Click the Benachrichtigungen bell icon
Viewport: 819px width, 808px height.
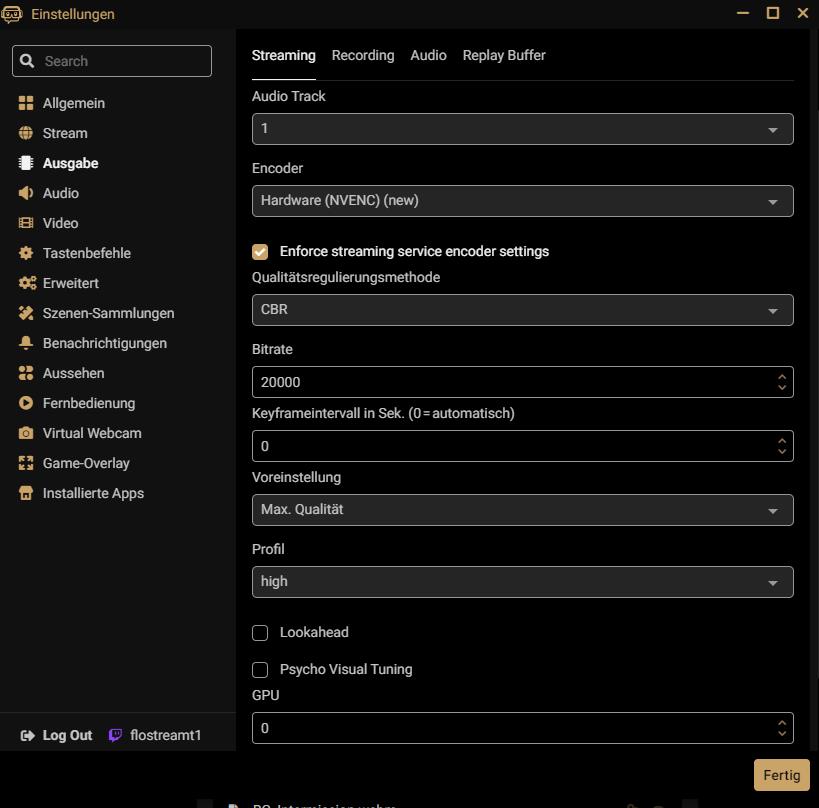pyautogui.click(x=26, y=343)
